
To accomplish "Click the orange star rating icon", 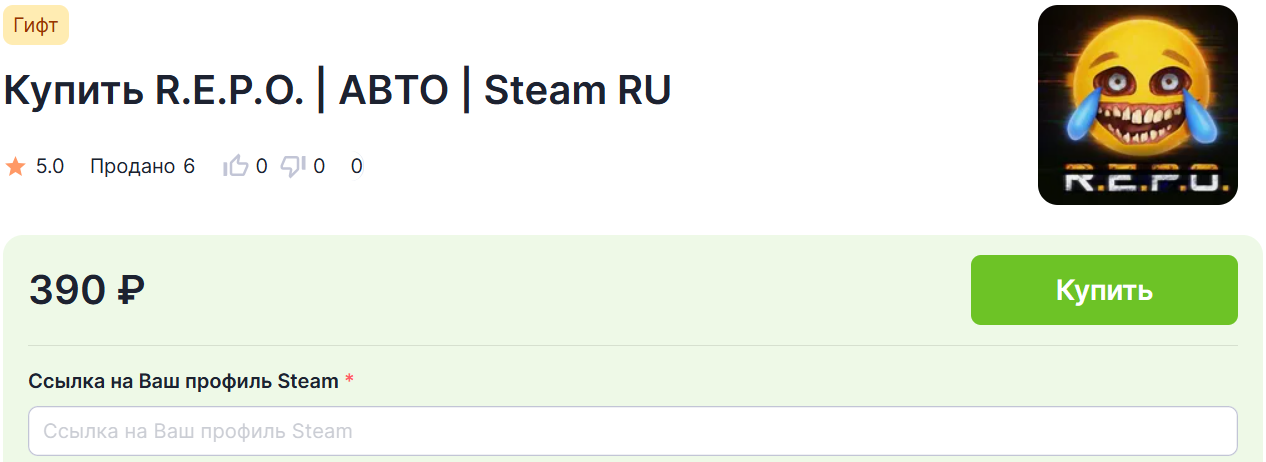I will pos(15,167).
